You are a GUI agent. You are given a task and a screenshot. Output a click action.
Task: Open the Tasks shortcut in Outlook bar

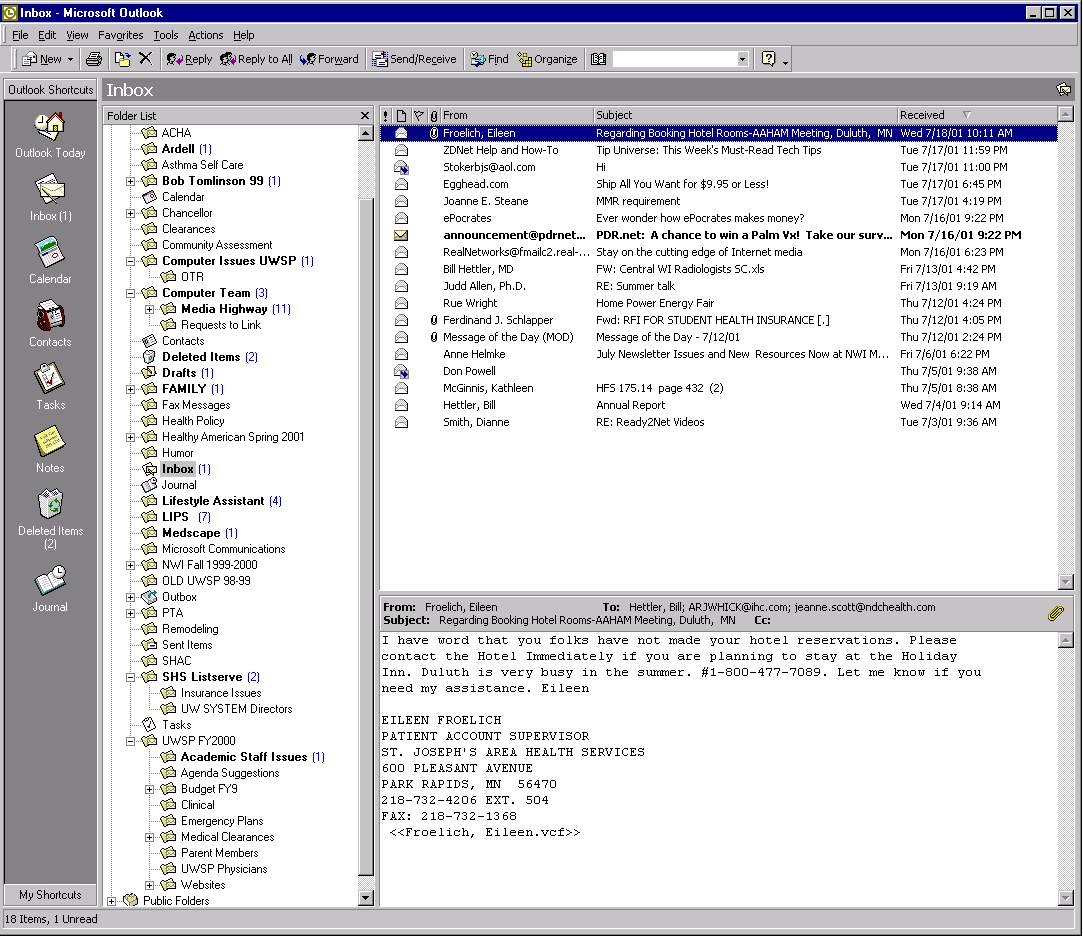click(50, 387)
